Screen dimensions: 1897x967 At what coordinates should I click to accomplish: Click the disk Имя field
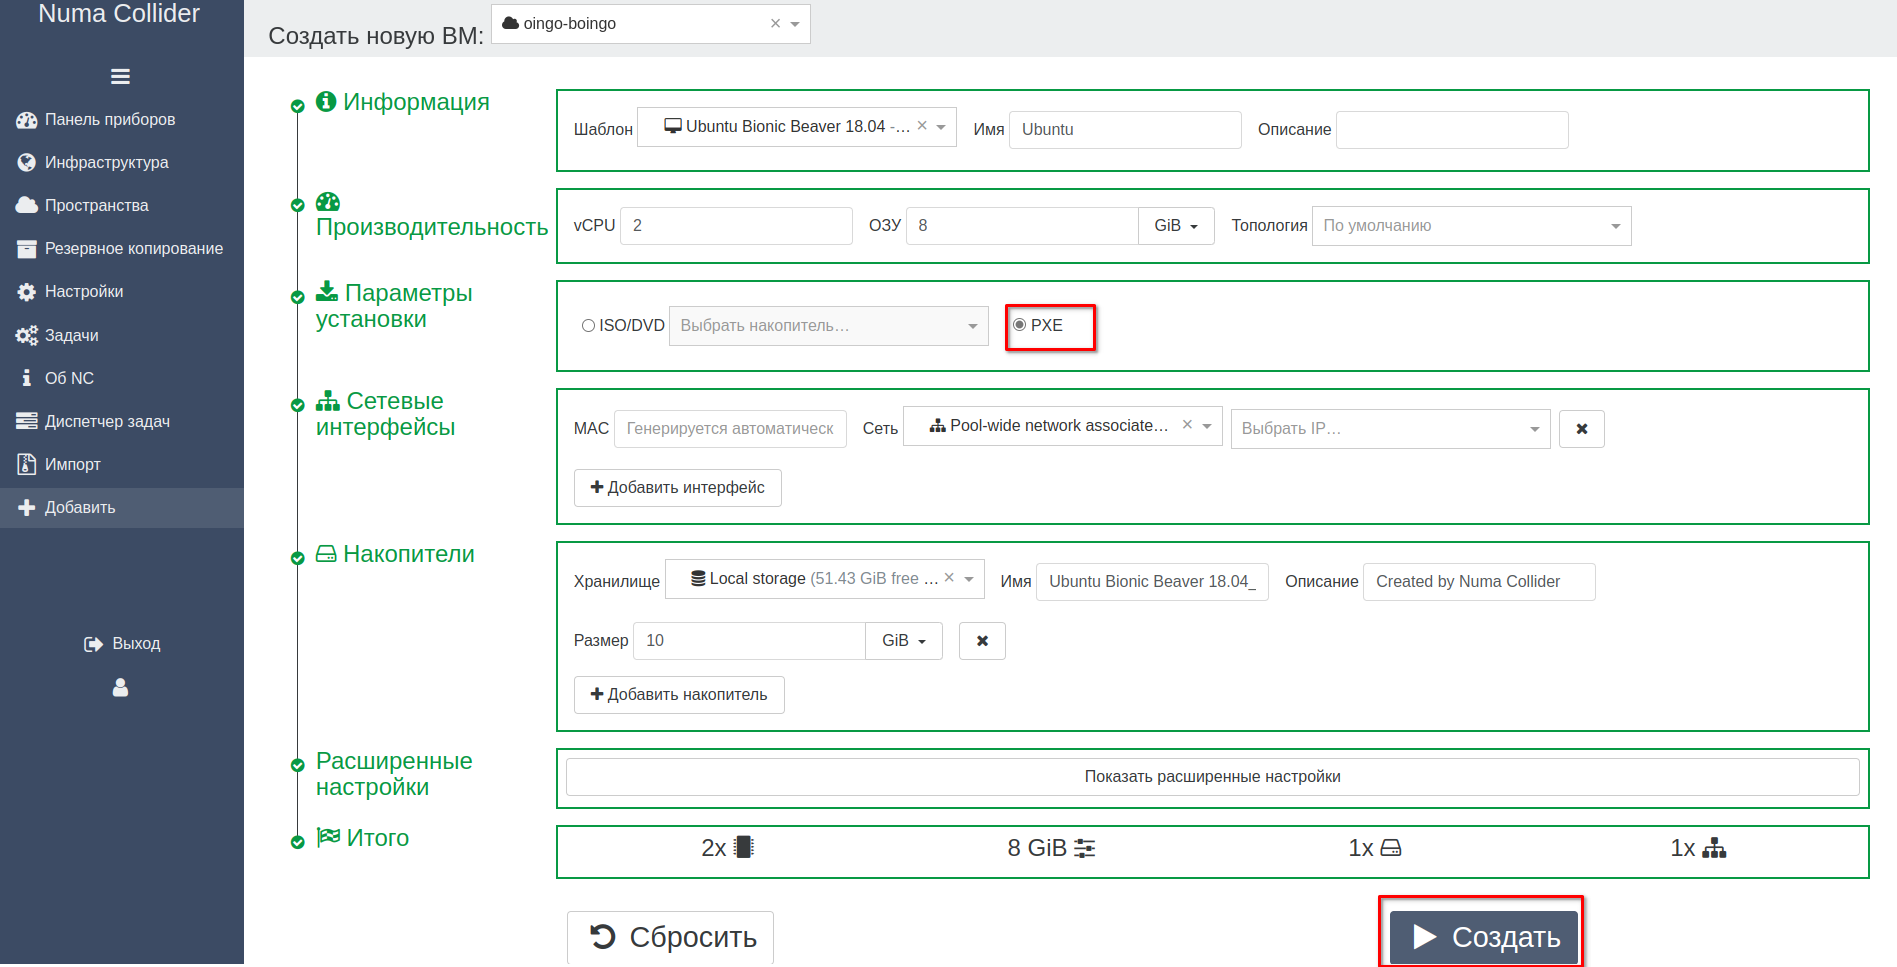(x=1152, y=582)
